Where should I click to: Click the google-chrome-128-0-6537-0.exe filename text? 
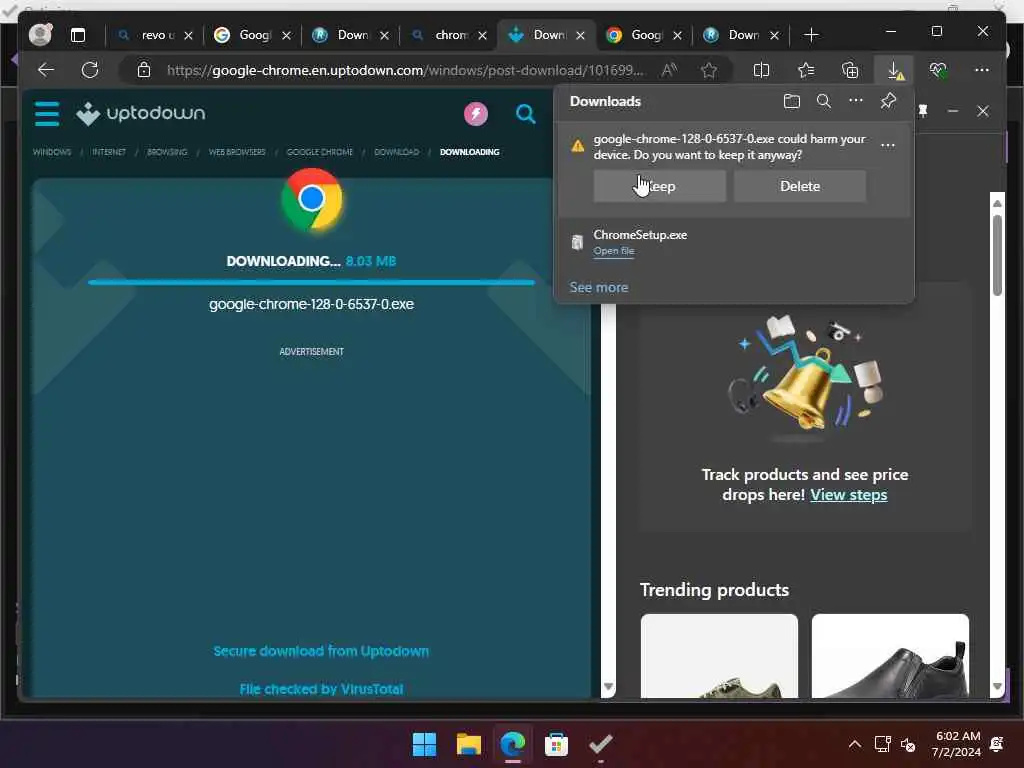click(x=312, y=304)
